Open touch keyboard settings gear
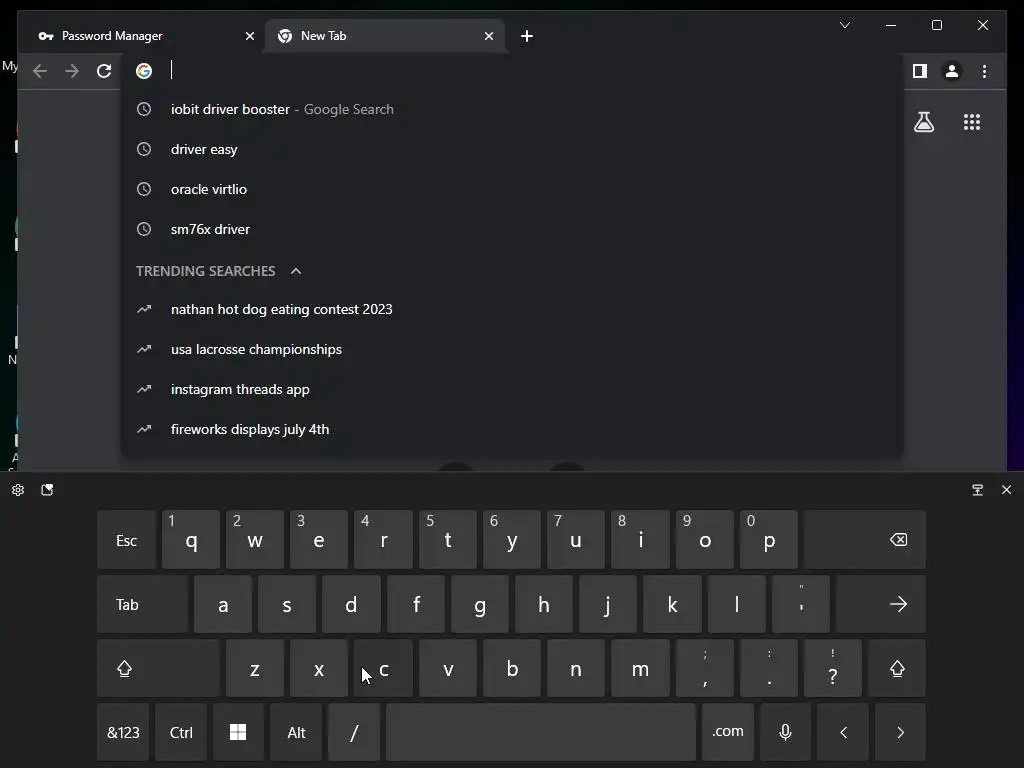The width and height of the screenshot is (1024, 768). pos(18,490)
